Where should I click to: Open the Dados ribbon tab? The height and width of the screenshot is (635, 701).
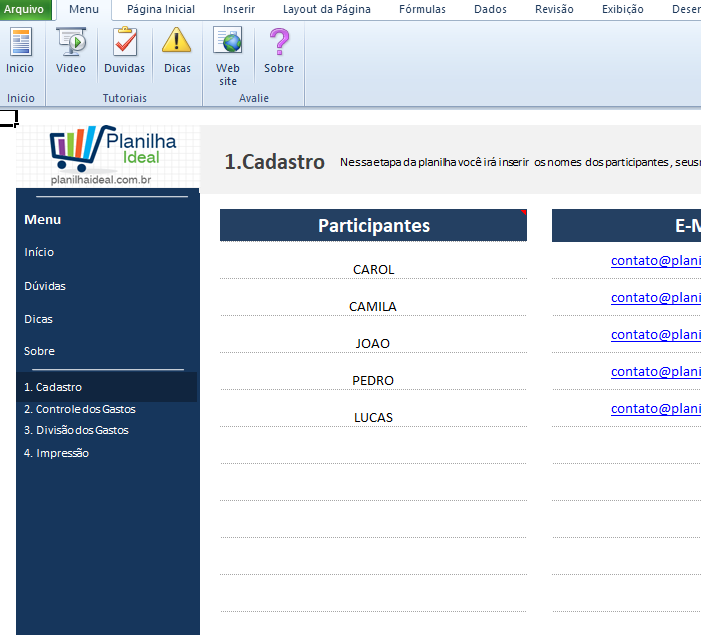pyautogui.click(x=490, y=9)
